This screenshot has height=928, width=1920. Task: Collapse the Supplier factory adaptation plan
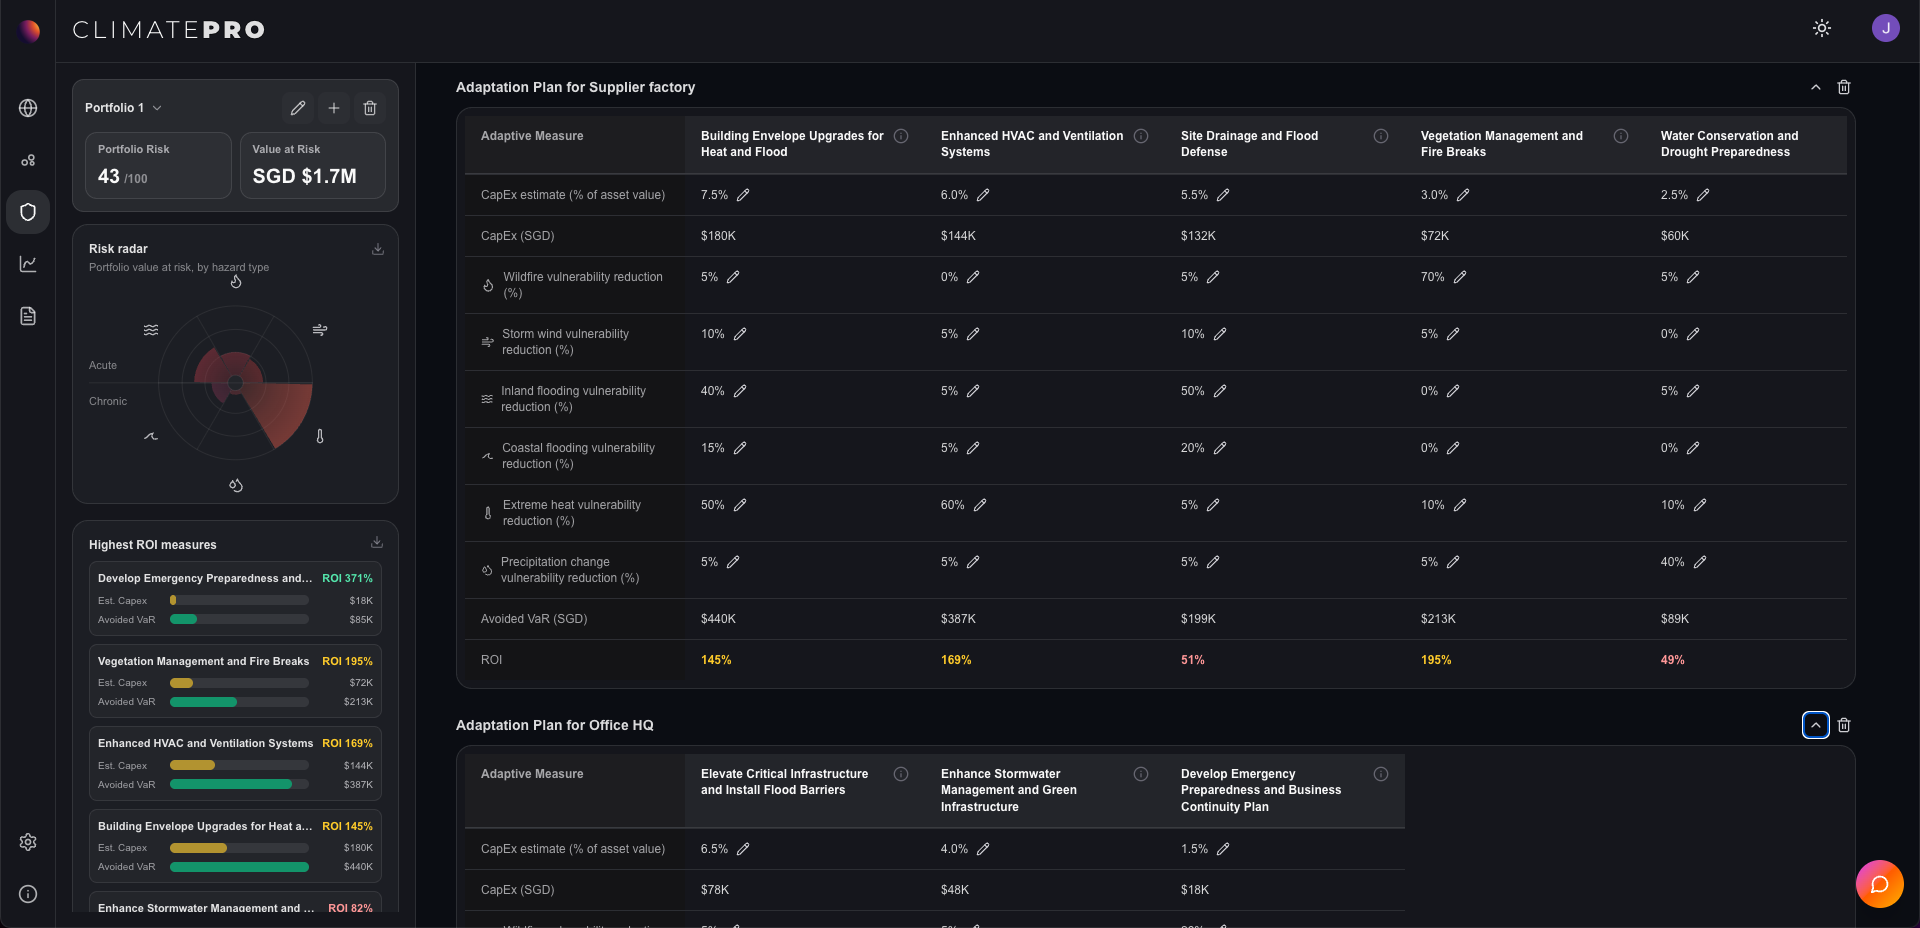(x=1816, y=87)
